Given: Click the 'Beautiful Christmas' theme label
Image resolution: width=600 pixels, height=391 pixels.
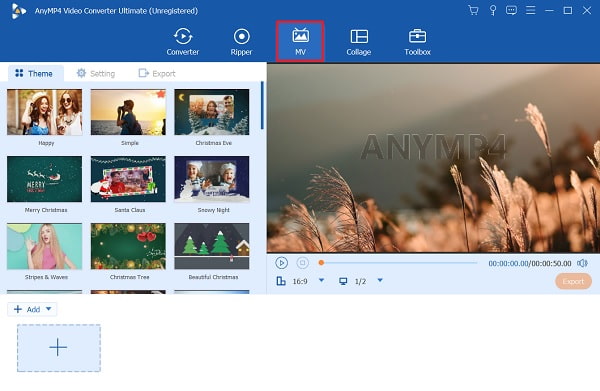Looking at the screenshot, I should pyautogui.click(x=213, y=277).
